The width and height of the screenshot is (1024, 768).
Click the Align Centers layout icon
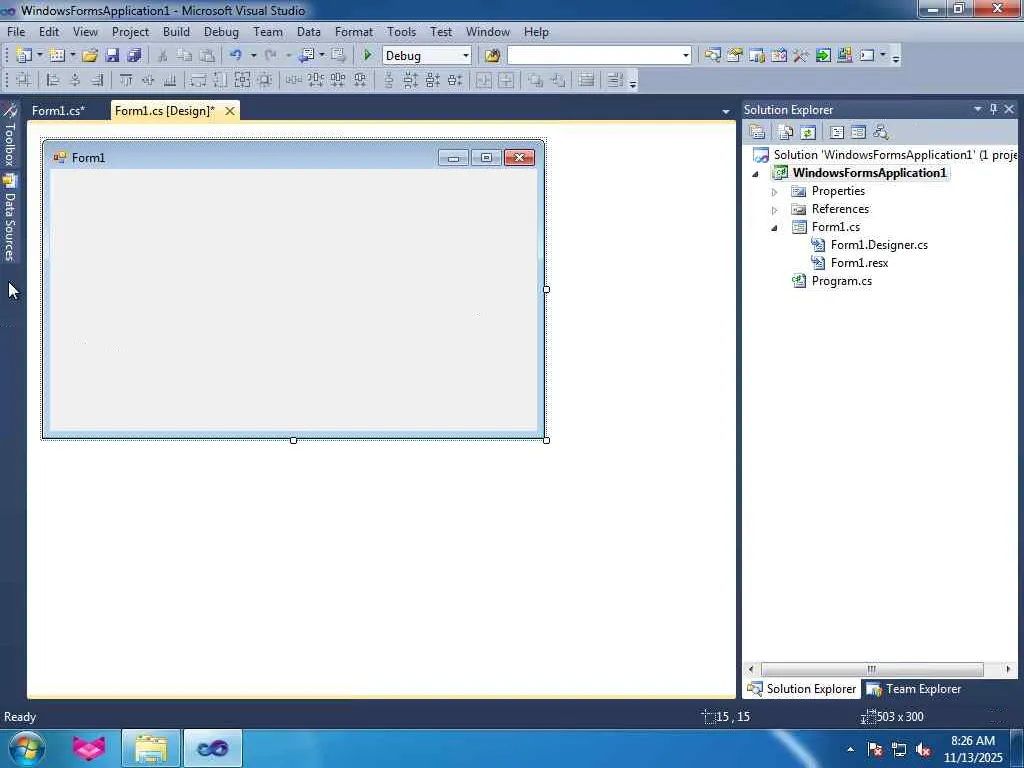[75, 80]
